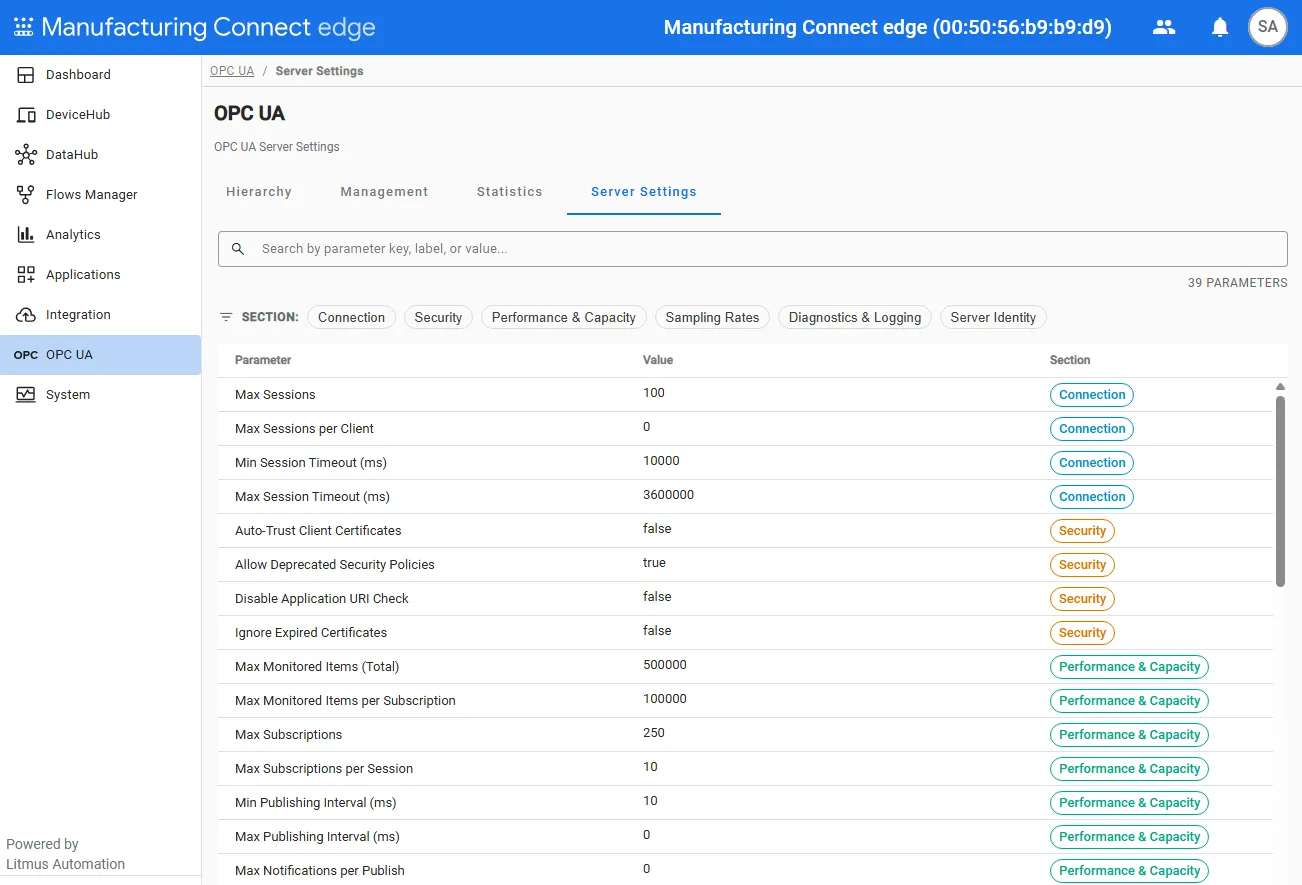Filter by Connection section chip
Viewport: 1302px width, 885px height.
351,317
